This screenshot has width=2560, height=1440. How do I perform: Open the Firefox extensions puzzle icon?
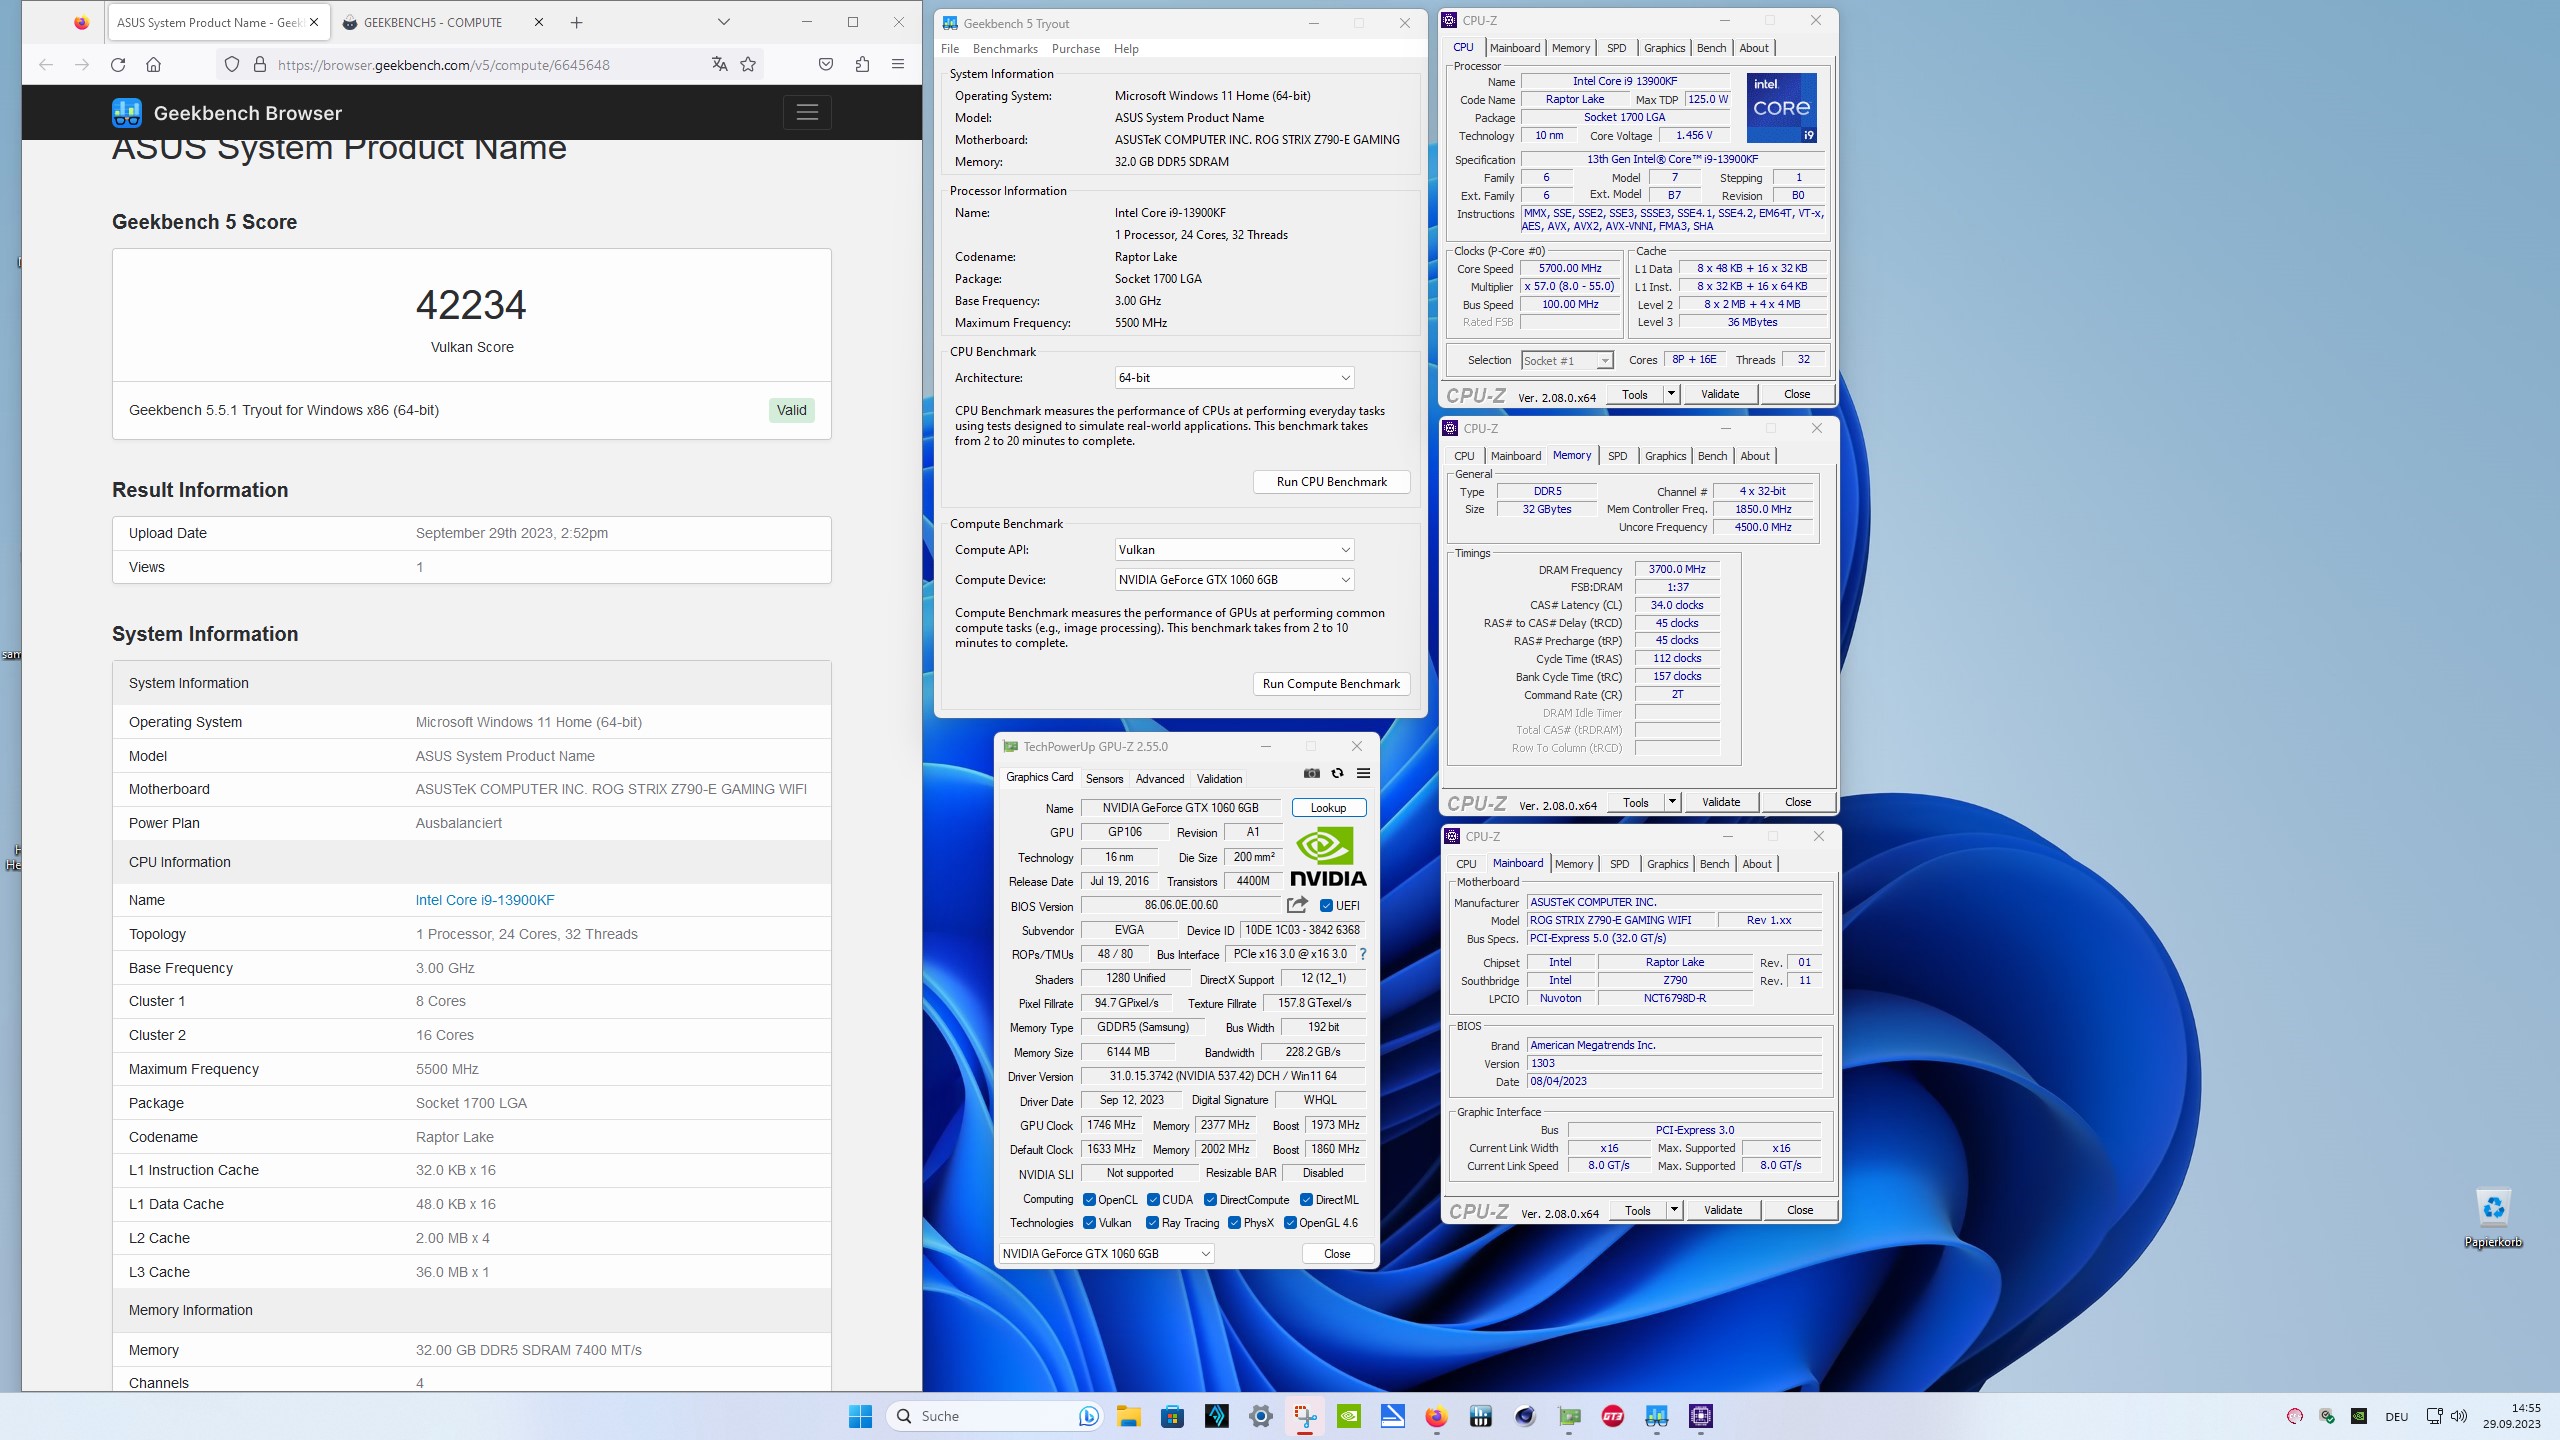(x=862, y=65)
